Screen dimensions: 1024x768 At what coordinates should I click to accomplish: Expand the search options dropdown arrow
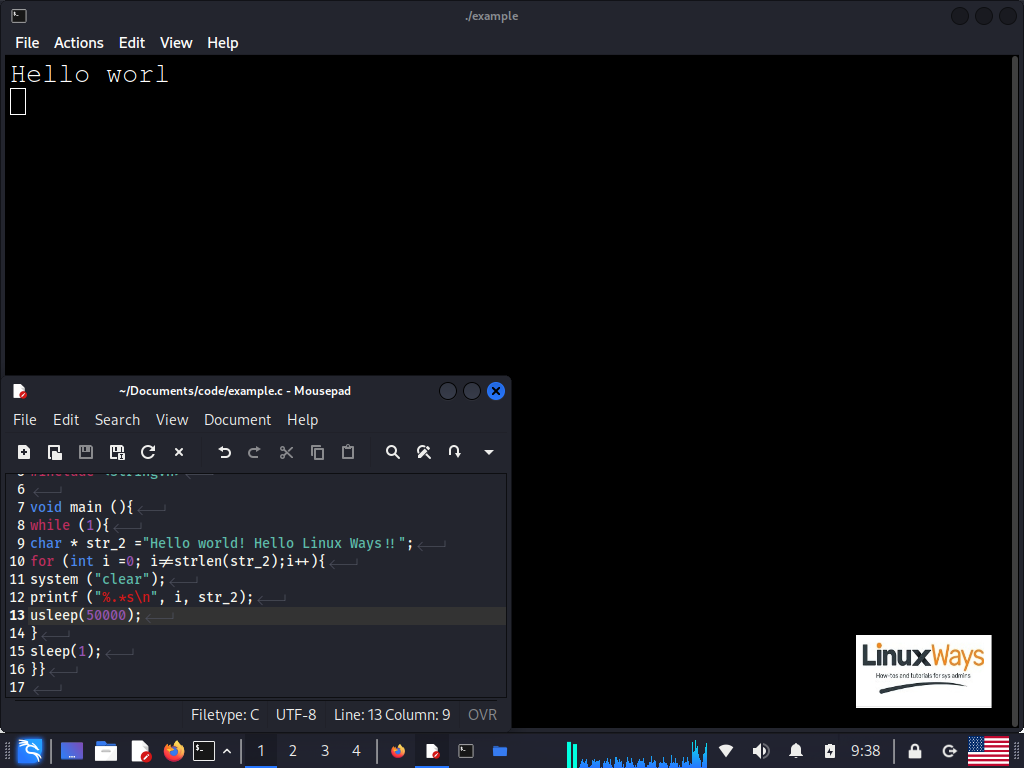pos(488,452)
